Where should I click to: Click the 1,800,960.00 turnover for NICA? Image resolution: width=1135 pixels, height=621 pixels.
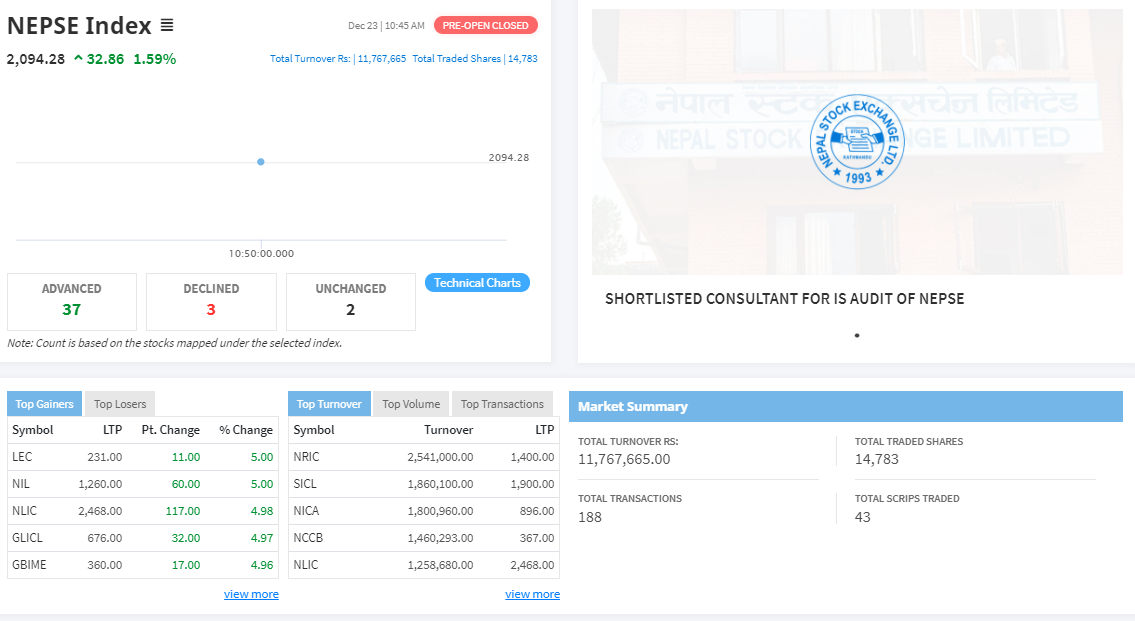click(440, 511)
